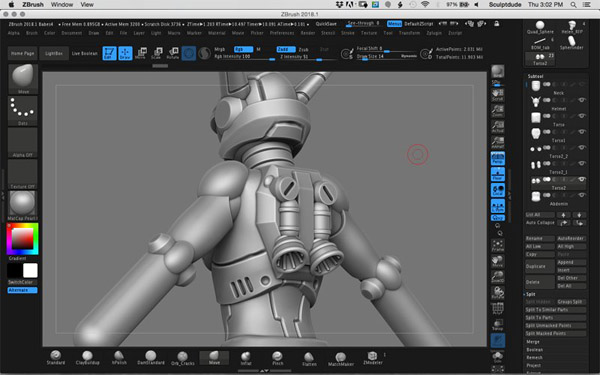
Task: Open the Material menu
Action: click(x=217, y=33)
